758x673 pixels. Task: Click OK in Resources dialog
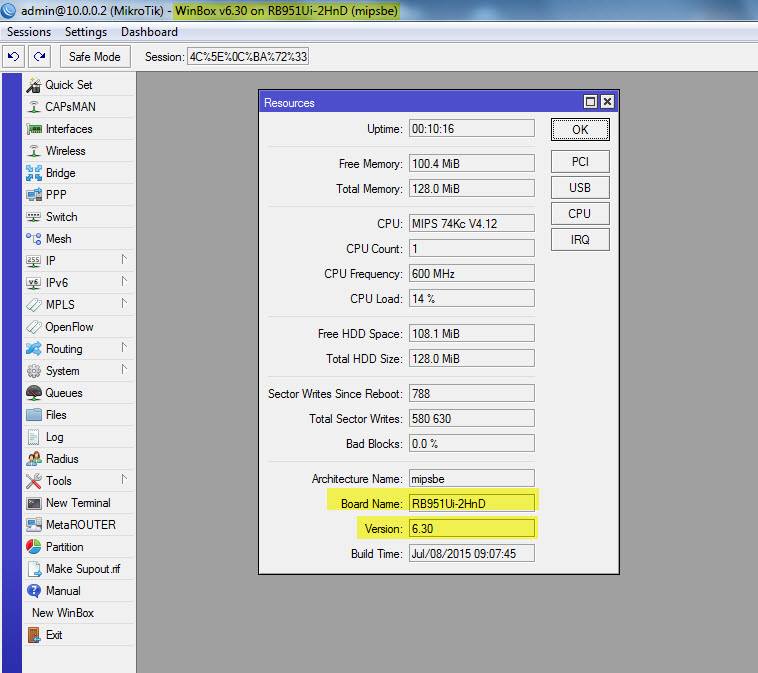click(x=580, y=130)
